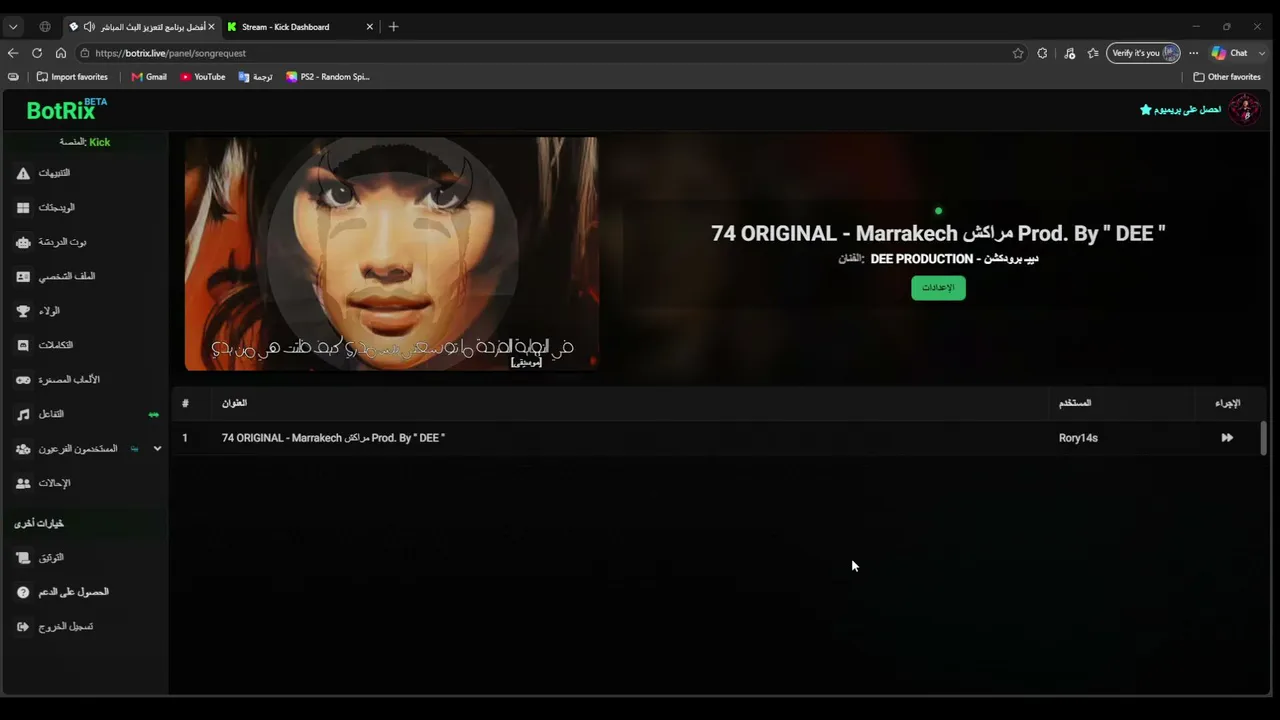Open the loyalty (الولاء) trophy icon
Image resolution: width=1280 pixels, height=720 pixels.
[x=23, y=311]
